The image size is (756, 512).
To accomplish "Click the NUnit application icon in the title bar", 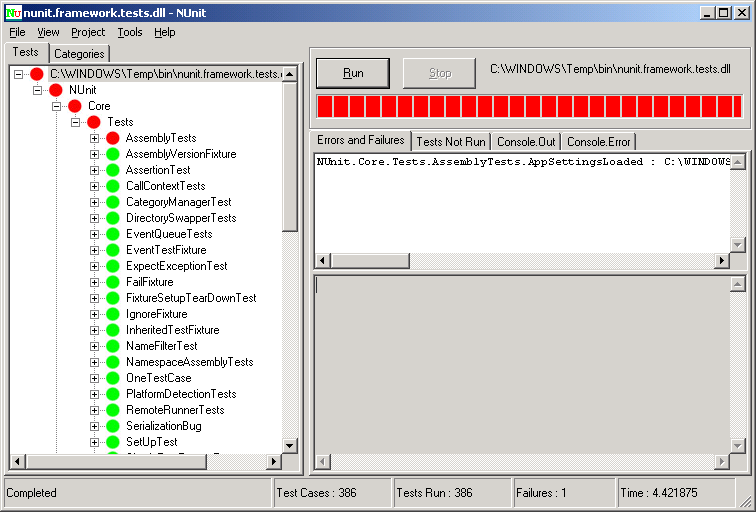I will [14, 13].
